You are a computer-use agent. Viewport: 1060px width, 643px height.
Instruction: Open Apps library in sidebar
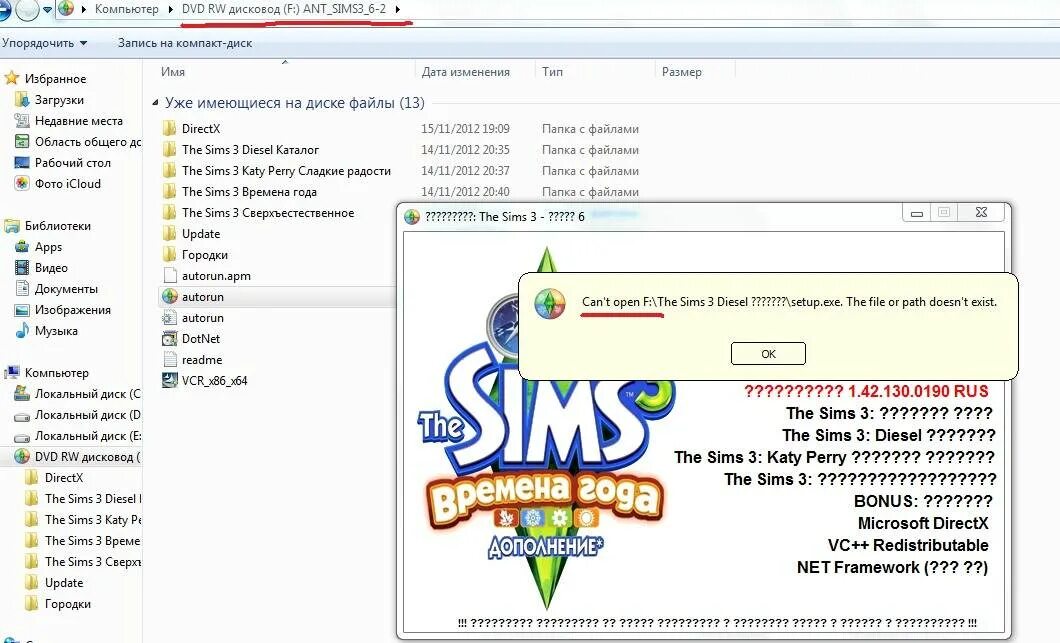pyautogui.click(x=48, y=247)
